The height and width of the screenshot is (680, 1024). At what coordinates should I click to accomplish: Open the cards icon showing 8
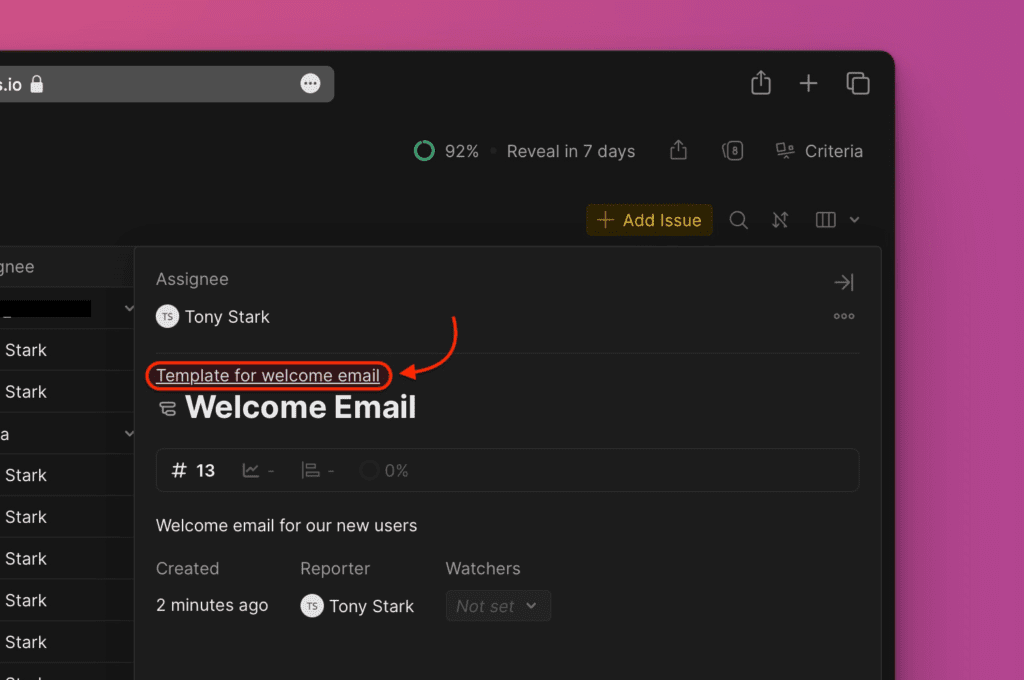[733, 151]
